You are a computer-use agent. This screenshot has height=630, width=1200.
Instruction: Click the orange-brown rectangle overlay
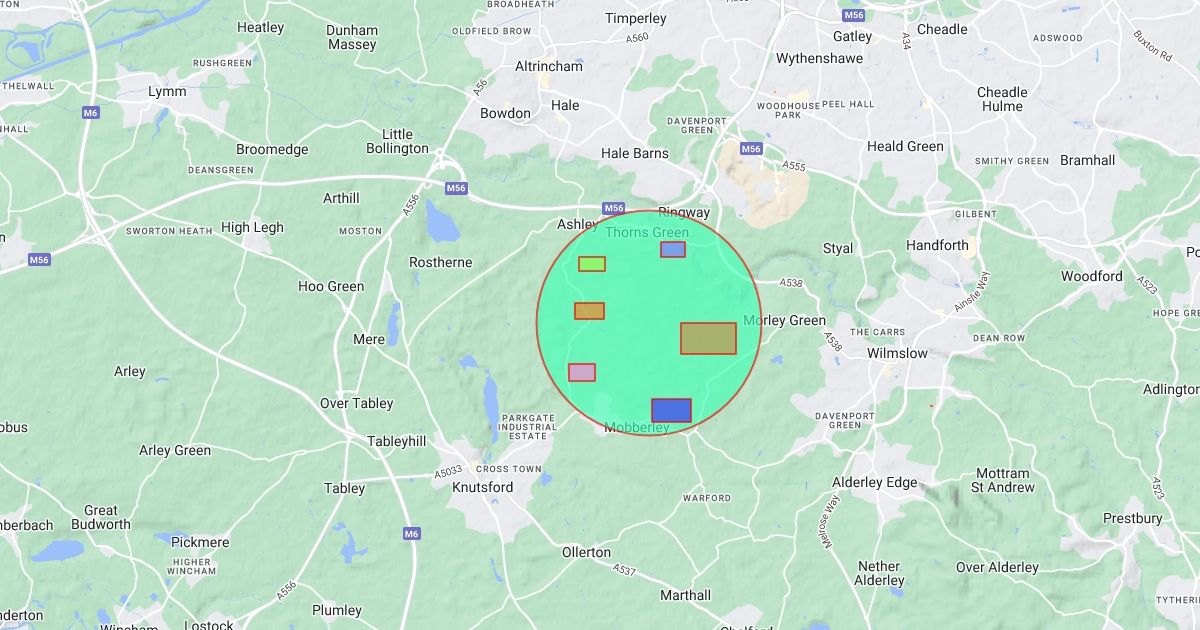point(589,311)
